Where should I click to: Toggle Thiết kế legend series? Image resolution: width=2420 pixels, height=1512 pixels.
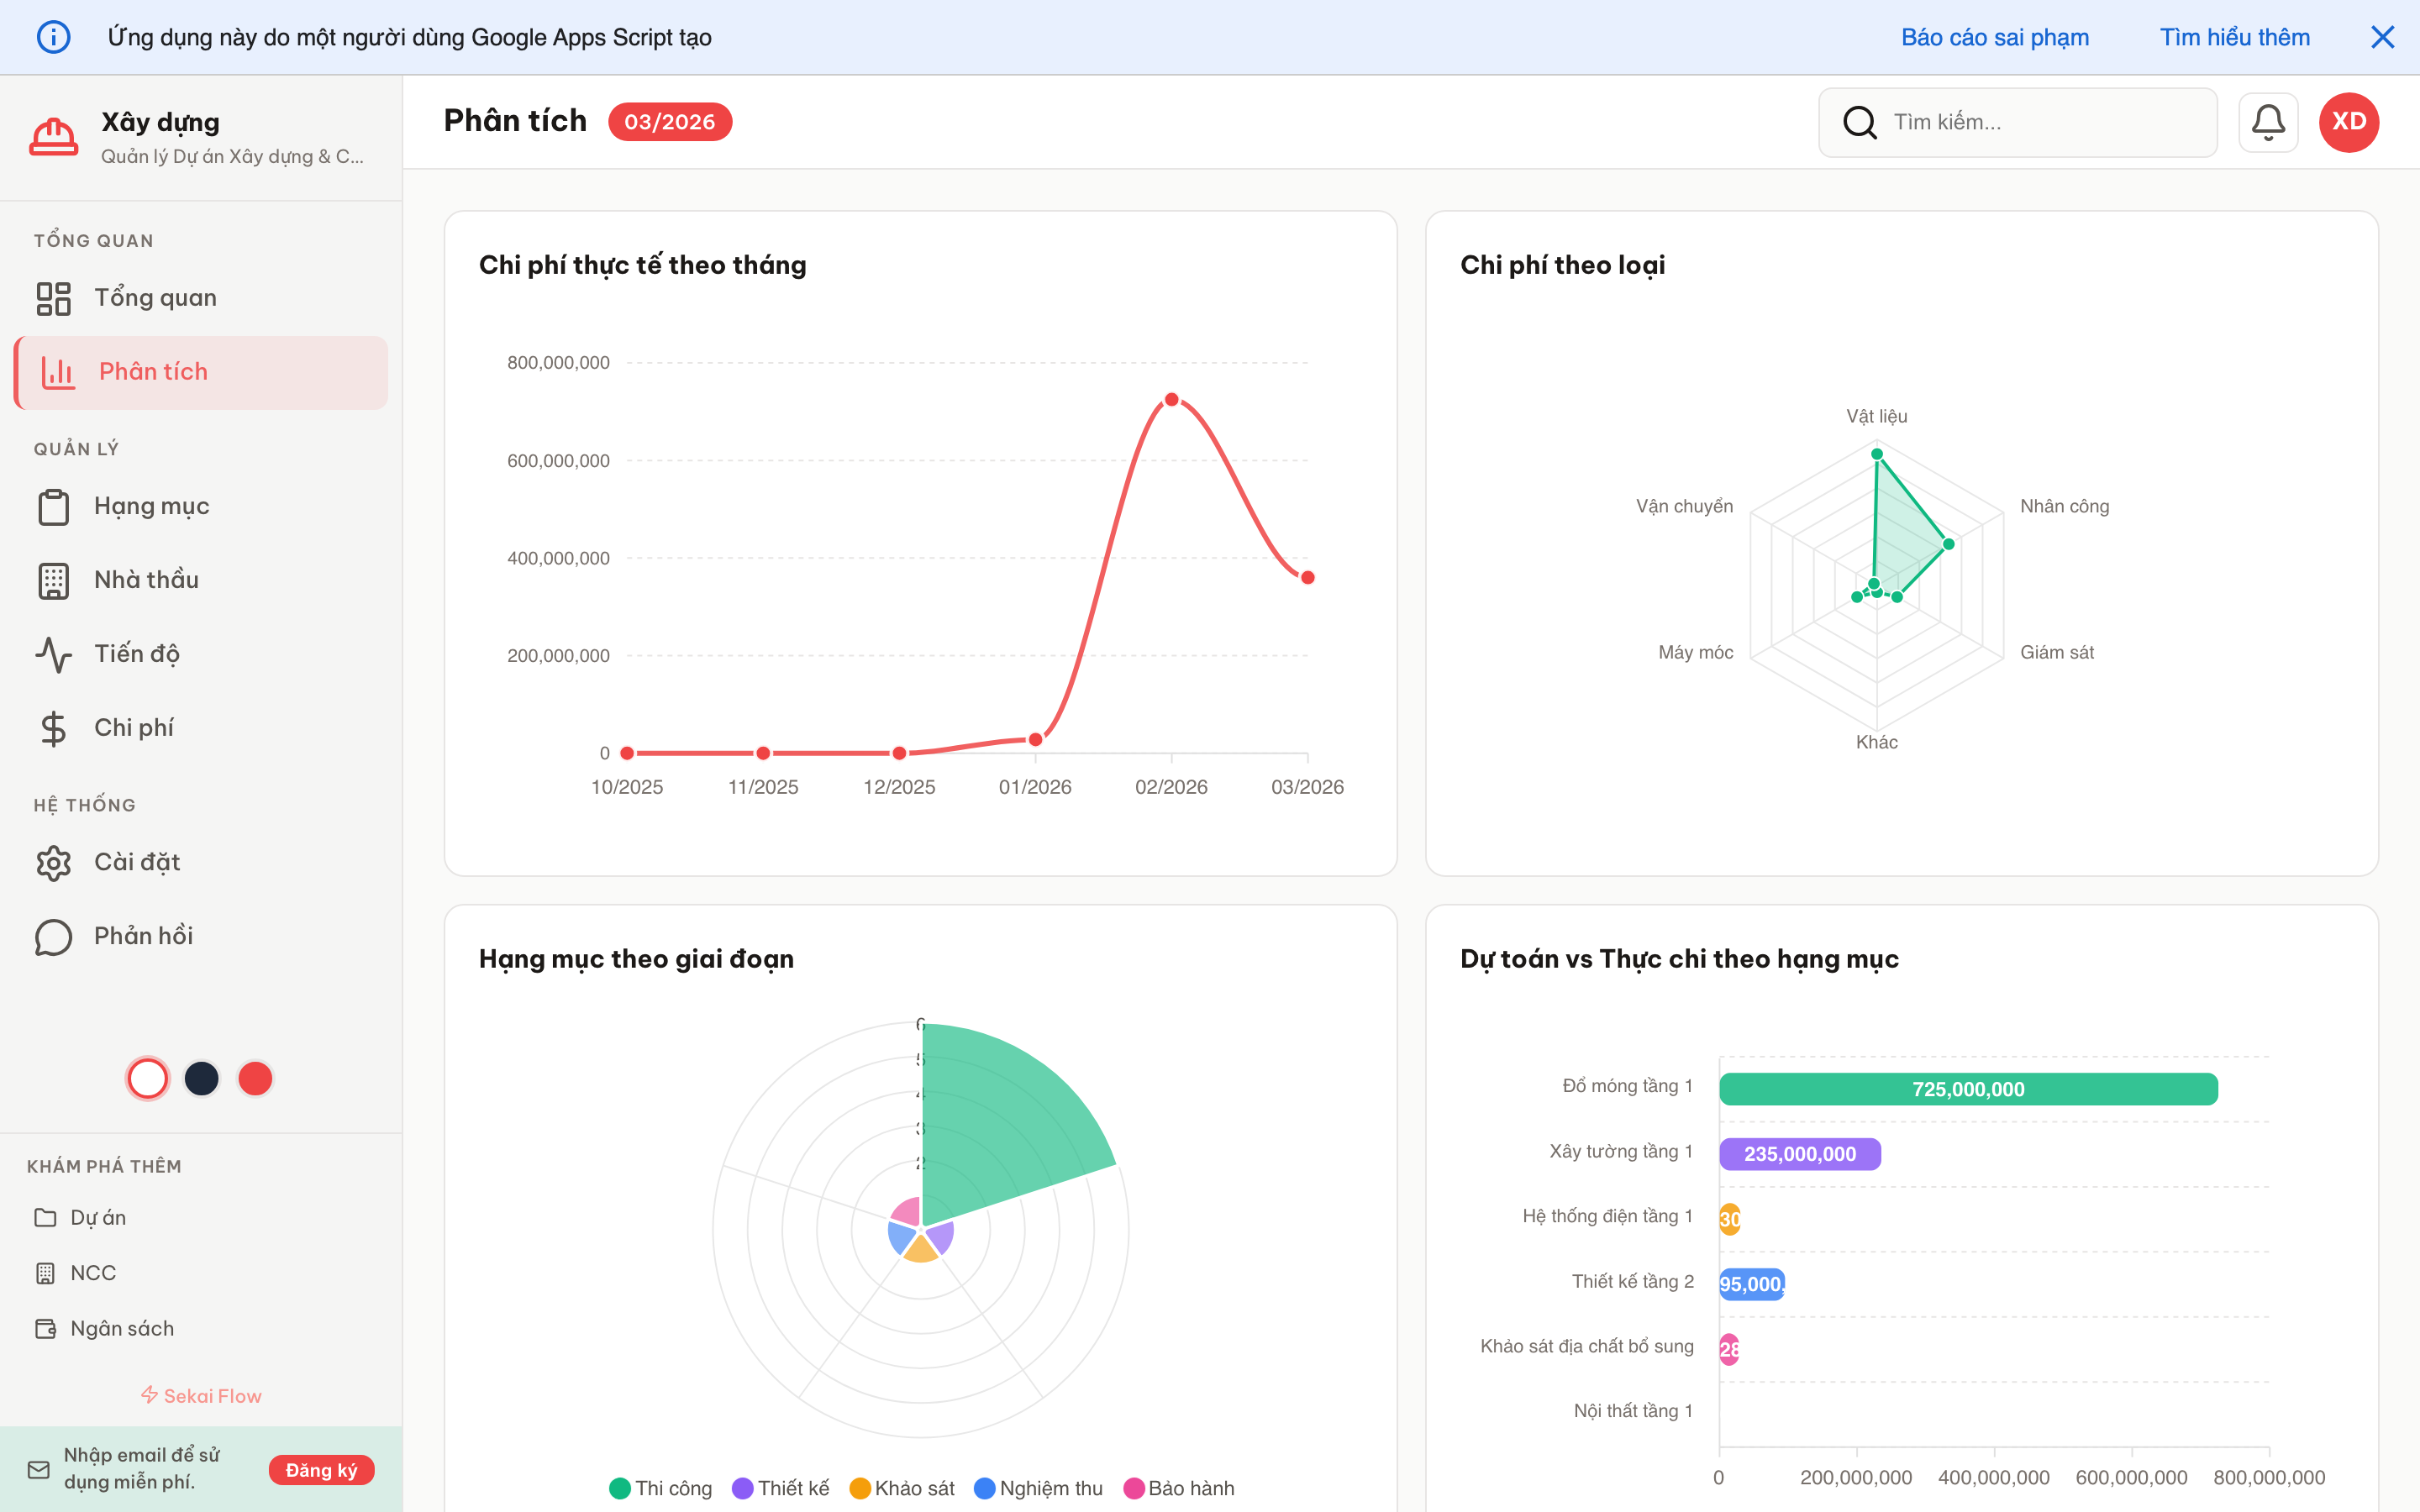pyautogui.click(x=781, y=1488)
